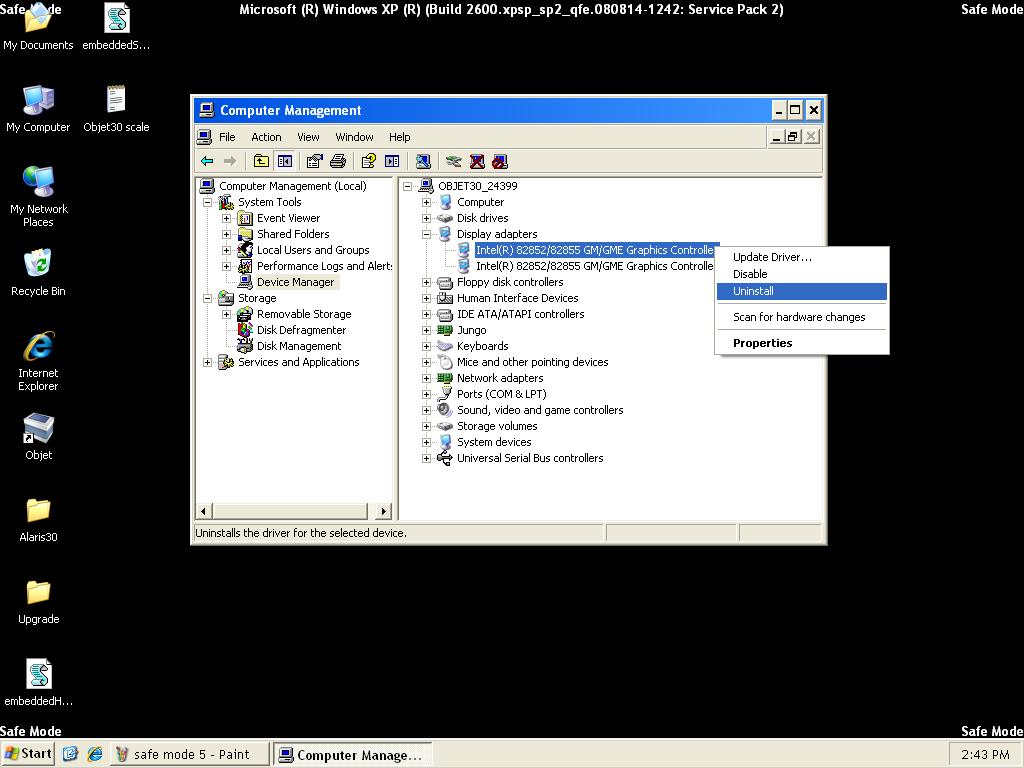Expand the Universal Serial Bus controllers category
The height and width of the screenshot is (768, 1024).
(426, 458)
